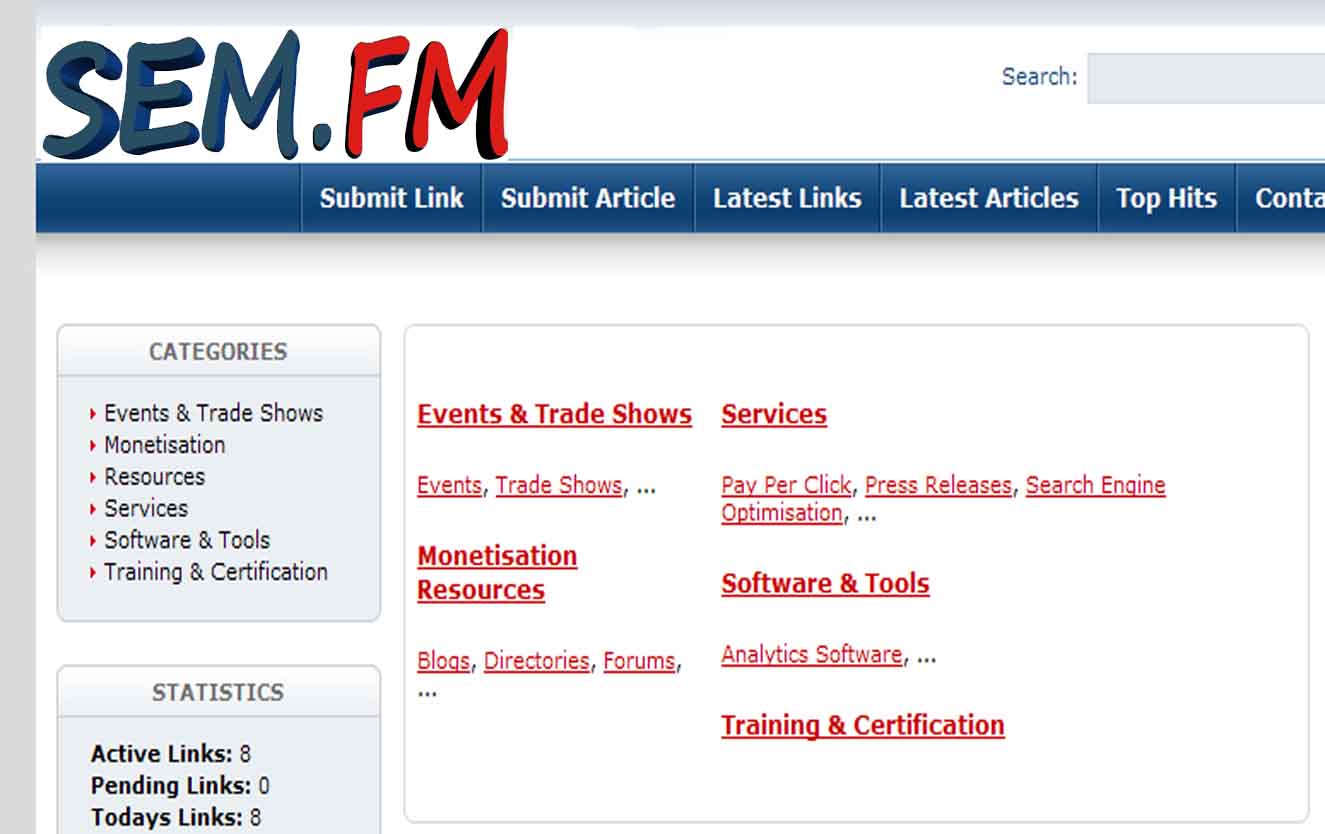The height and width of the screenshot is (834, 1325).
Task: Open the Events & Trade Shows main heading
Action: [x=554, y=414]
